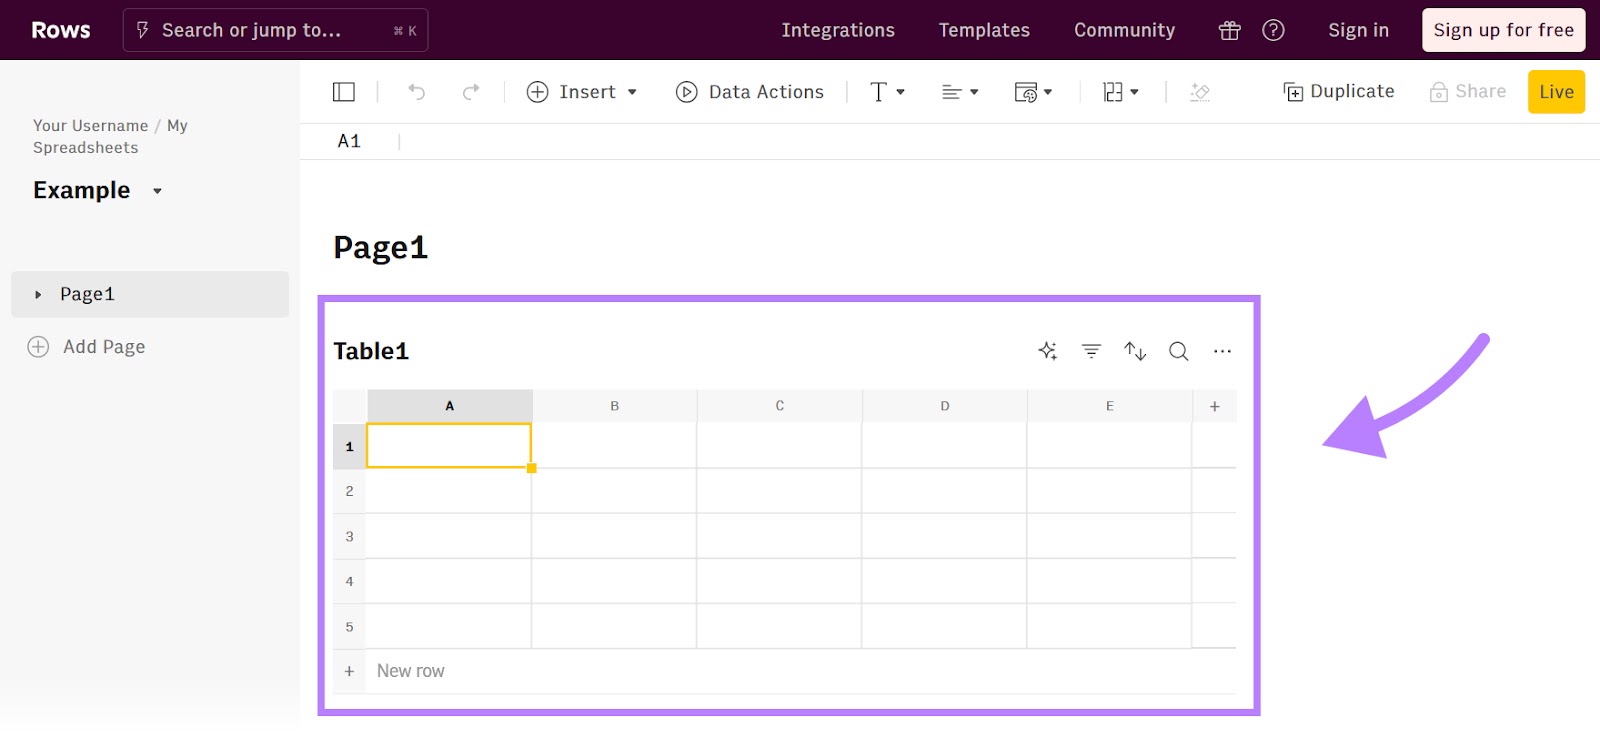Open the Table1 three-dots options menu
1600x748 pixels.
click(x=1222, y=351)
